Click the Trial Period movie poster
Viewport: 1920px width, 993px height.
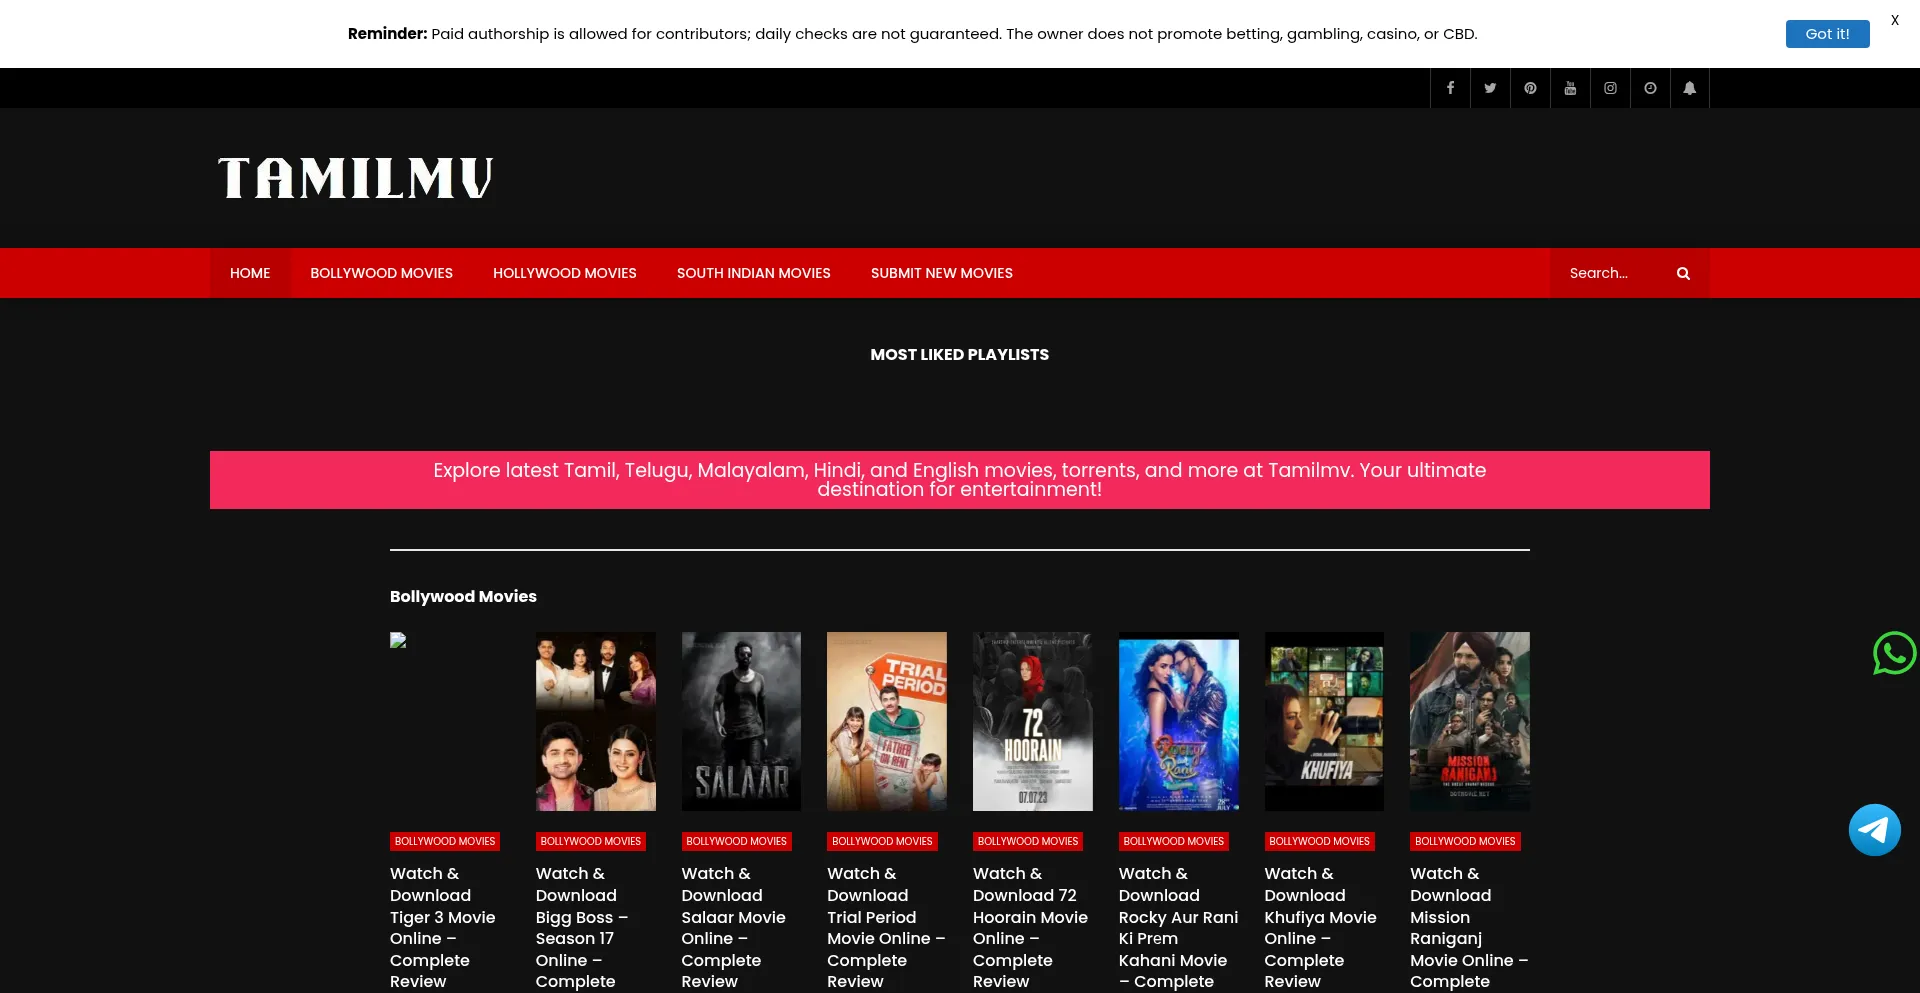887,721
